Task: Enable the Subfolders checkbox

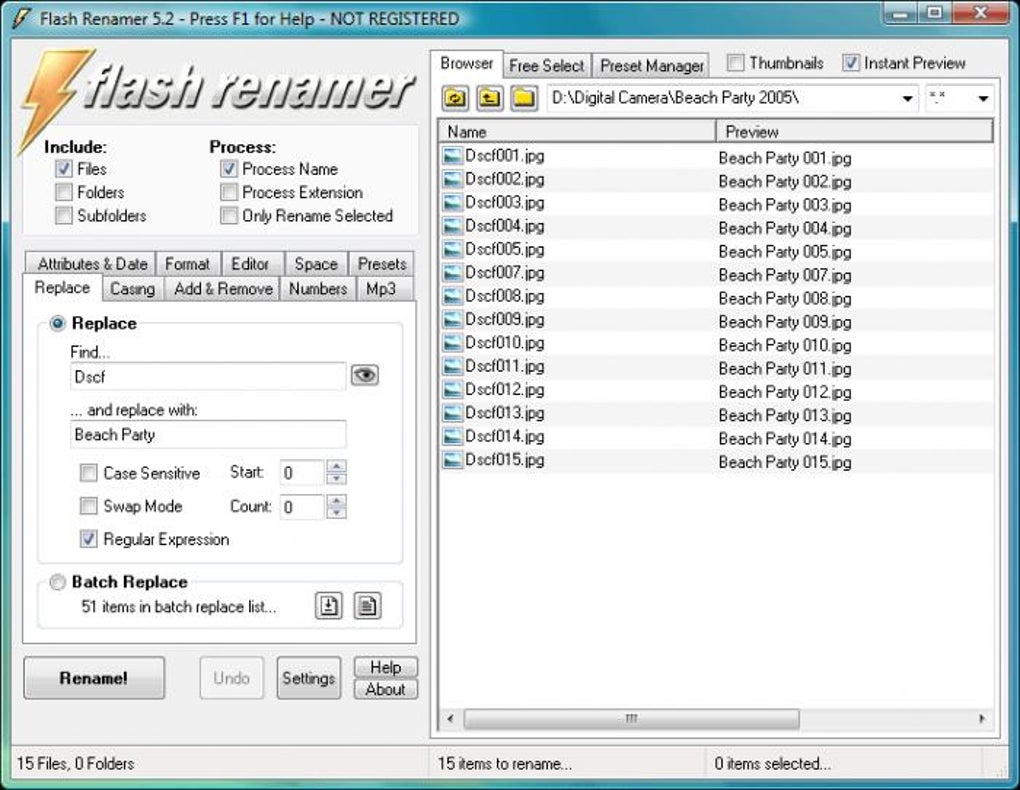Action: click(x=64, y=215)
